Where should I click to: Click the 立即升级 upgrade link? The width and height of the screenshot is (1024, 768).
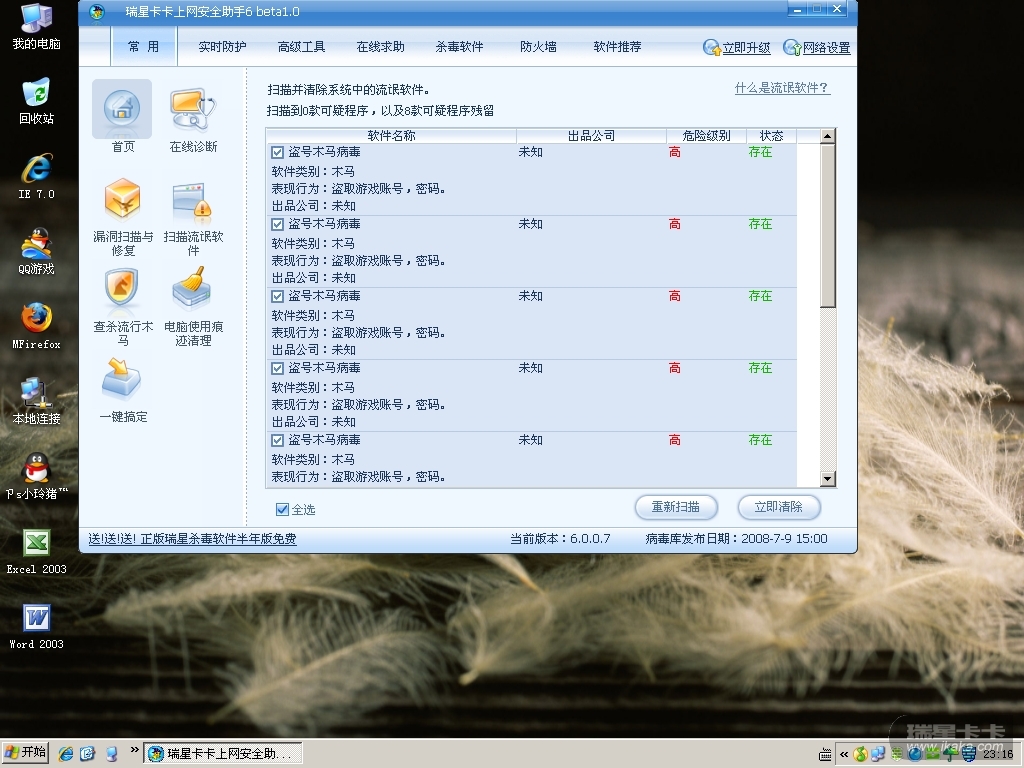(x=746, y=48)
